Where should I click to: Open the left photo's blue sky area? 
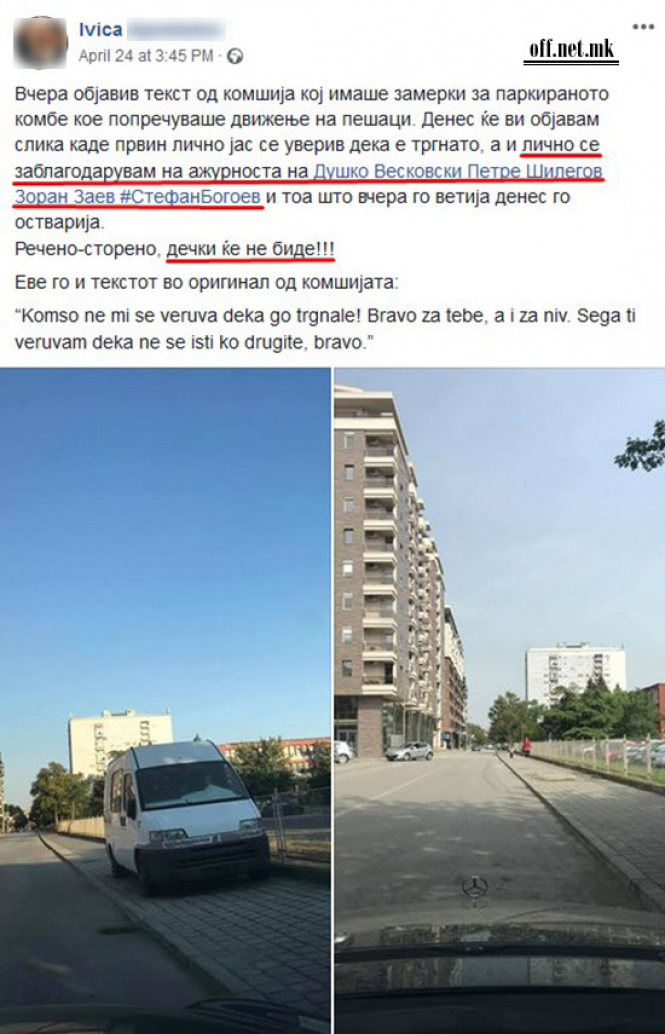click(165, 528)
